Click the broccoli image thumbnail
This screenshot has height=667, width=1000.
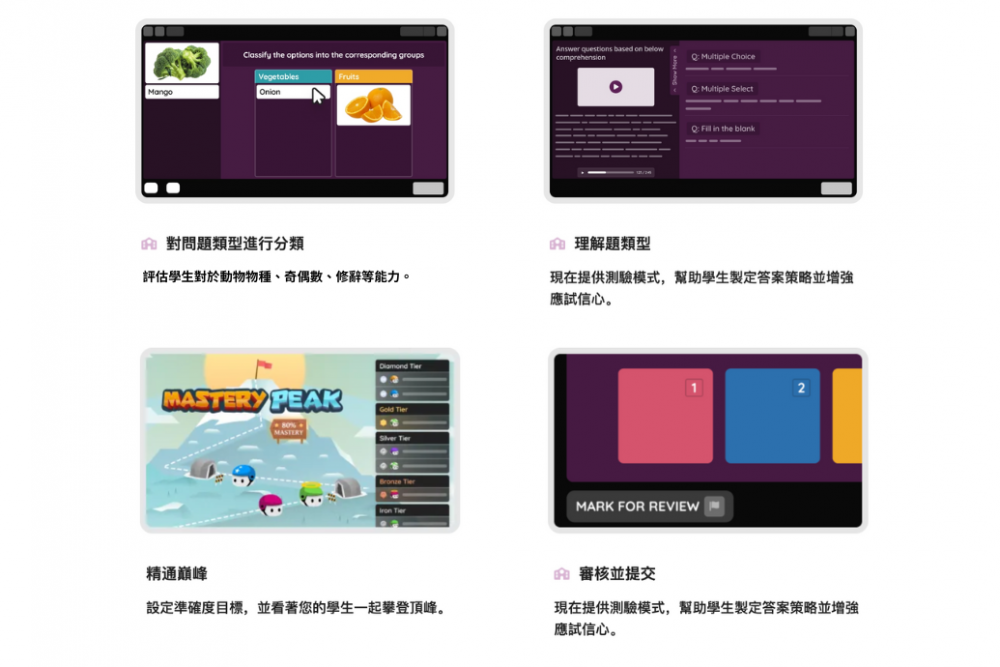click(x=181, y=62)
